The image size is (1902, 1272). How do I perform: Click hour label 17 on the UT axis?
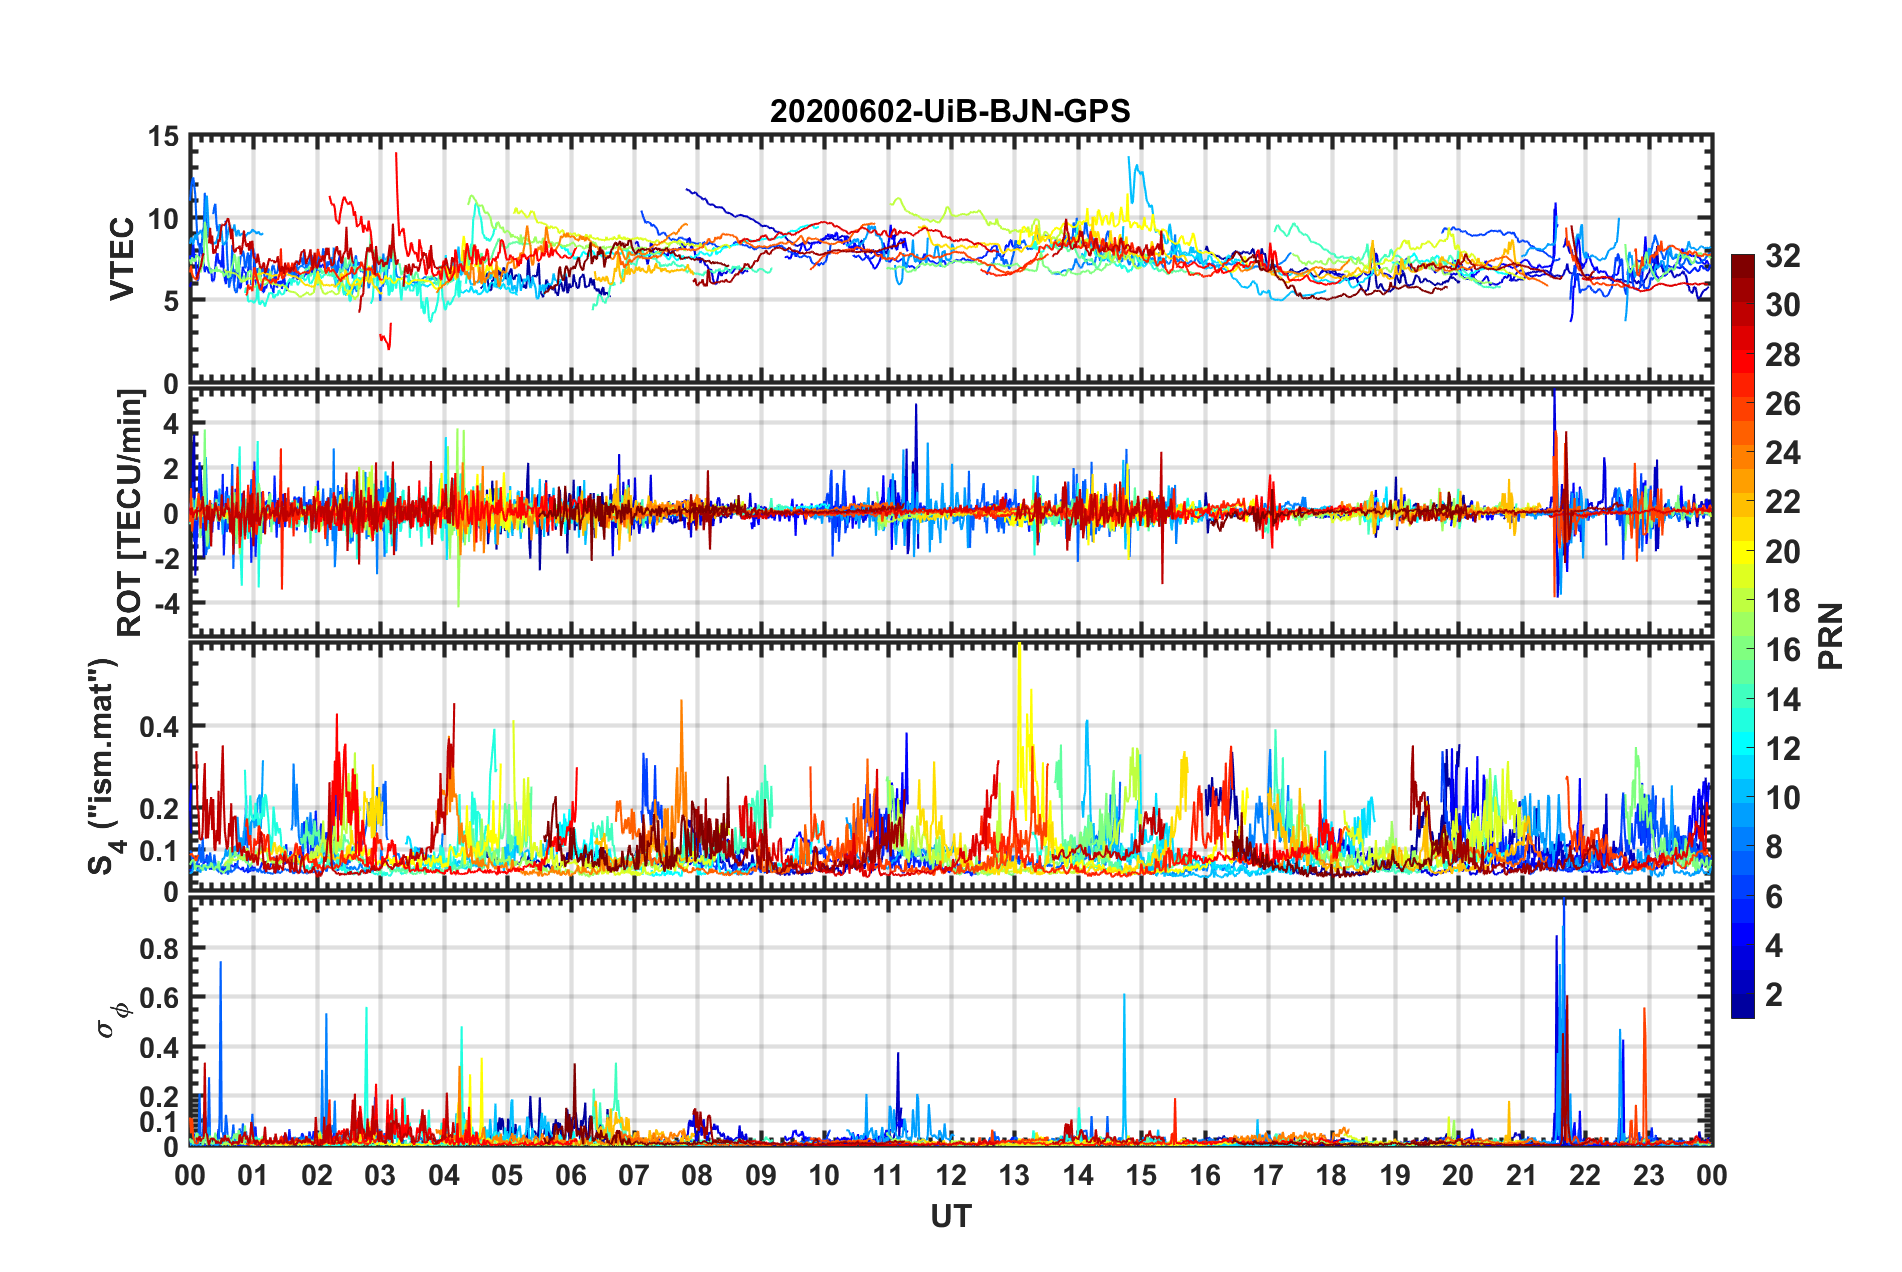tap(1268, 1176)
